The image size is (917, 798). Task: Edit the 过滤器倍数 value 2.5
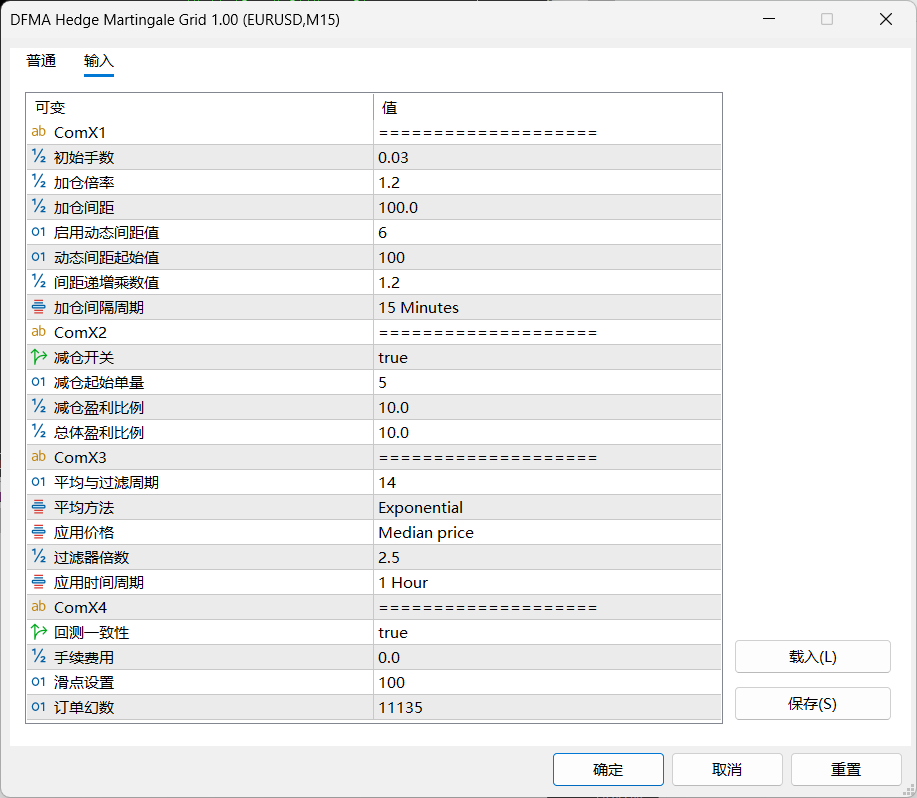pyautogui.click(x=547, y=558)
